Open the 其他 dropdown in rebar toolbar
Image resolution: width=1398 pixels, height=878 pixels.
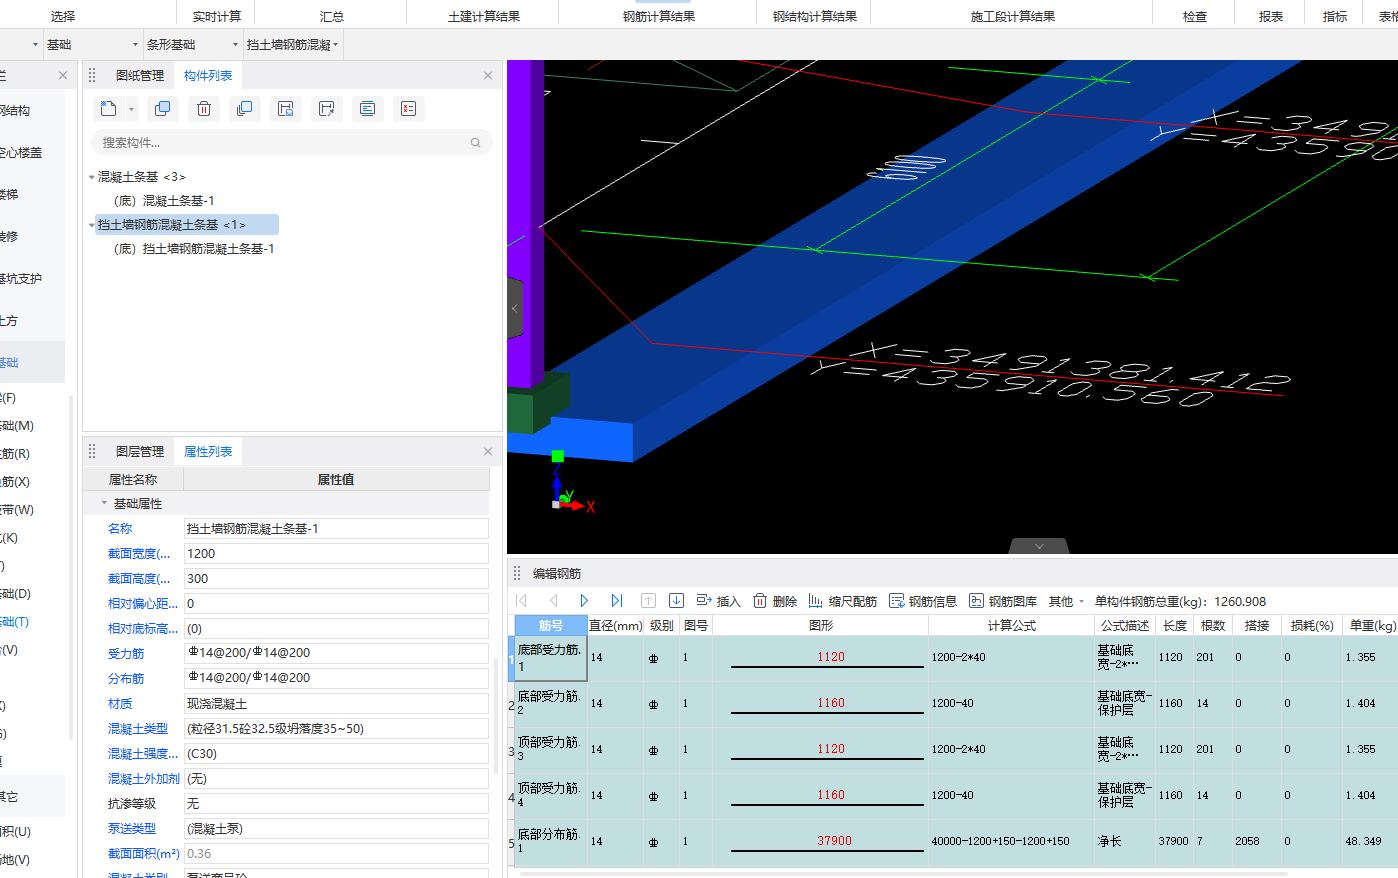(x=1067, y=601)
